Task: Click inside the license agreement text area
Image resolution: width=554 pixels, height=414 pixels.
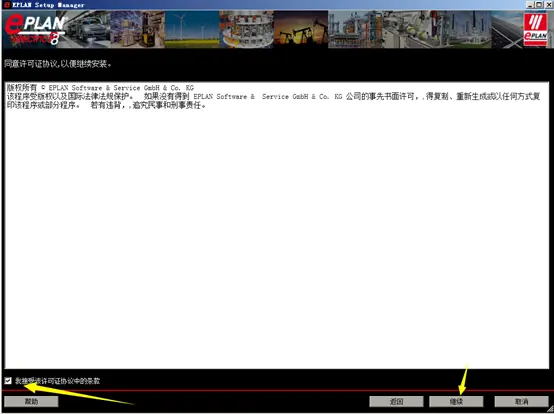Action: point(277,225)
